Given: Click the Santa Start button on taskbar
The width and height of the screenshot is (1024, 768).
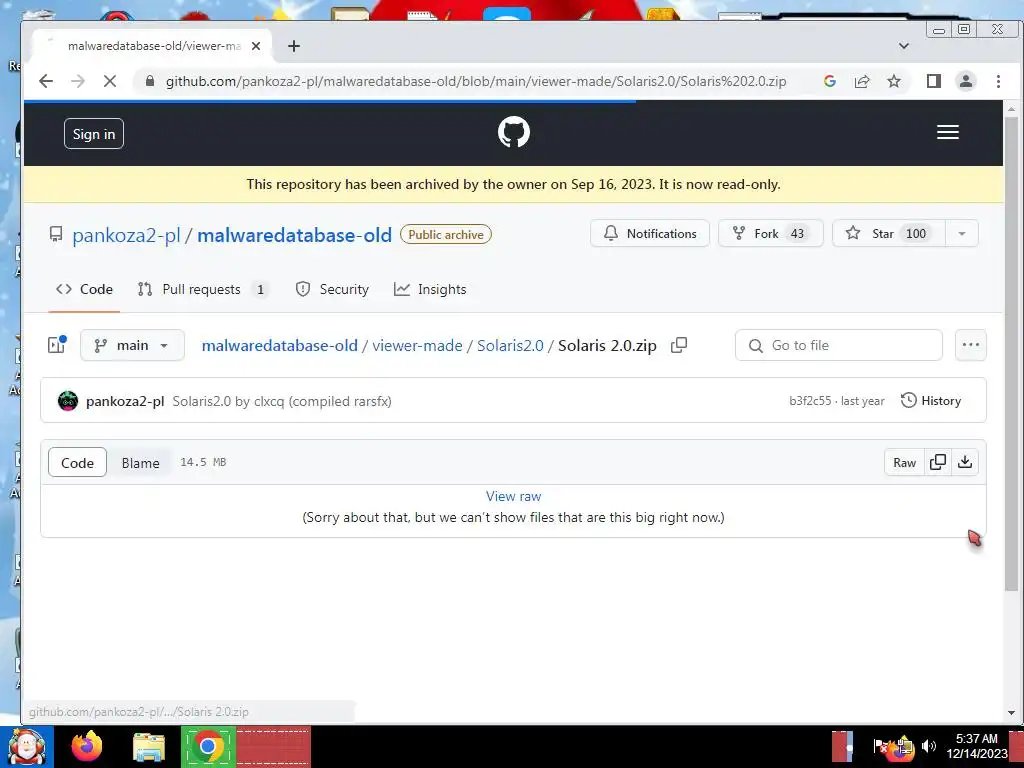Looking at the screenshot, I should (x=26, y=746).
